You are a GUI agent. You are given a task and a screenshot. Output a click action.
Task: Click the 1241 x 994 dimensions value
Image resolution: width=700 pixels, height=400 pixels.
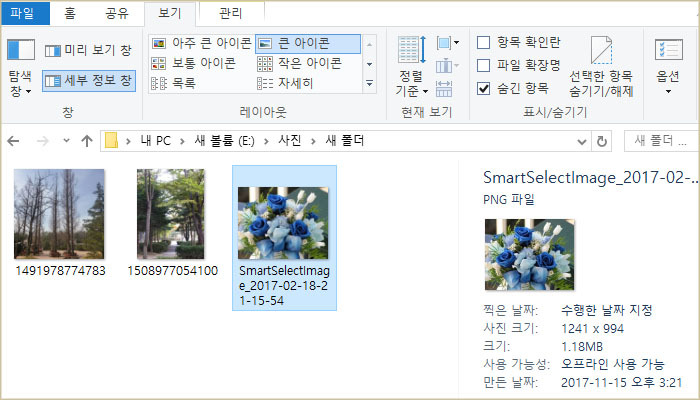click(592, 329)
